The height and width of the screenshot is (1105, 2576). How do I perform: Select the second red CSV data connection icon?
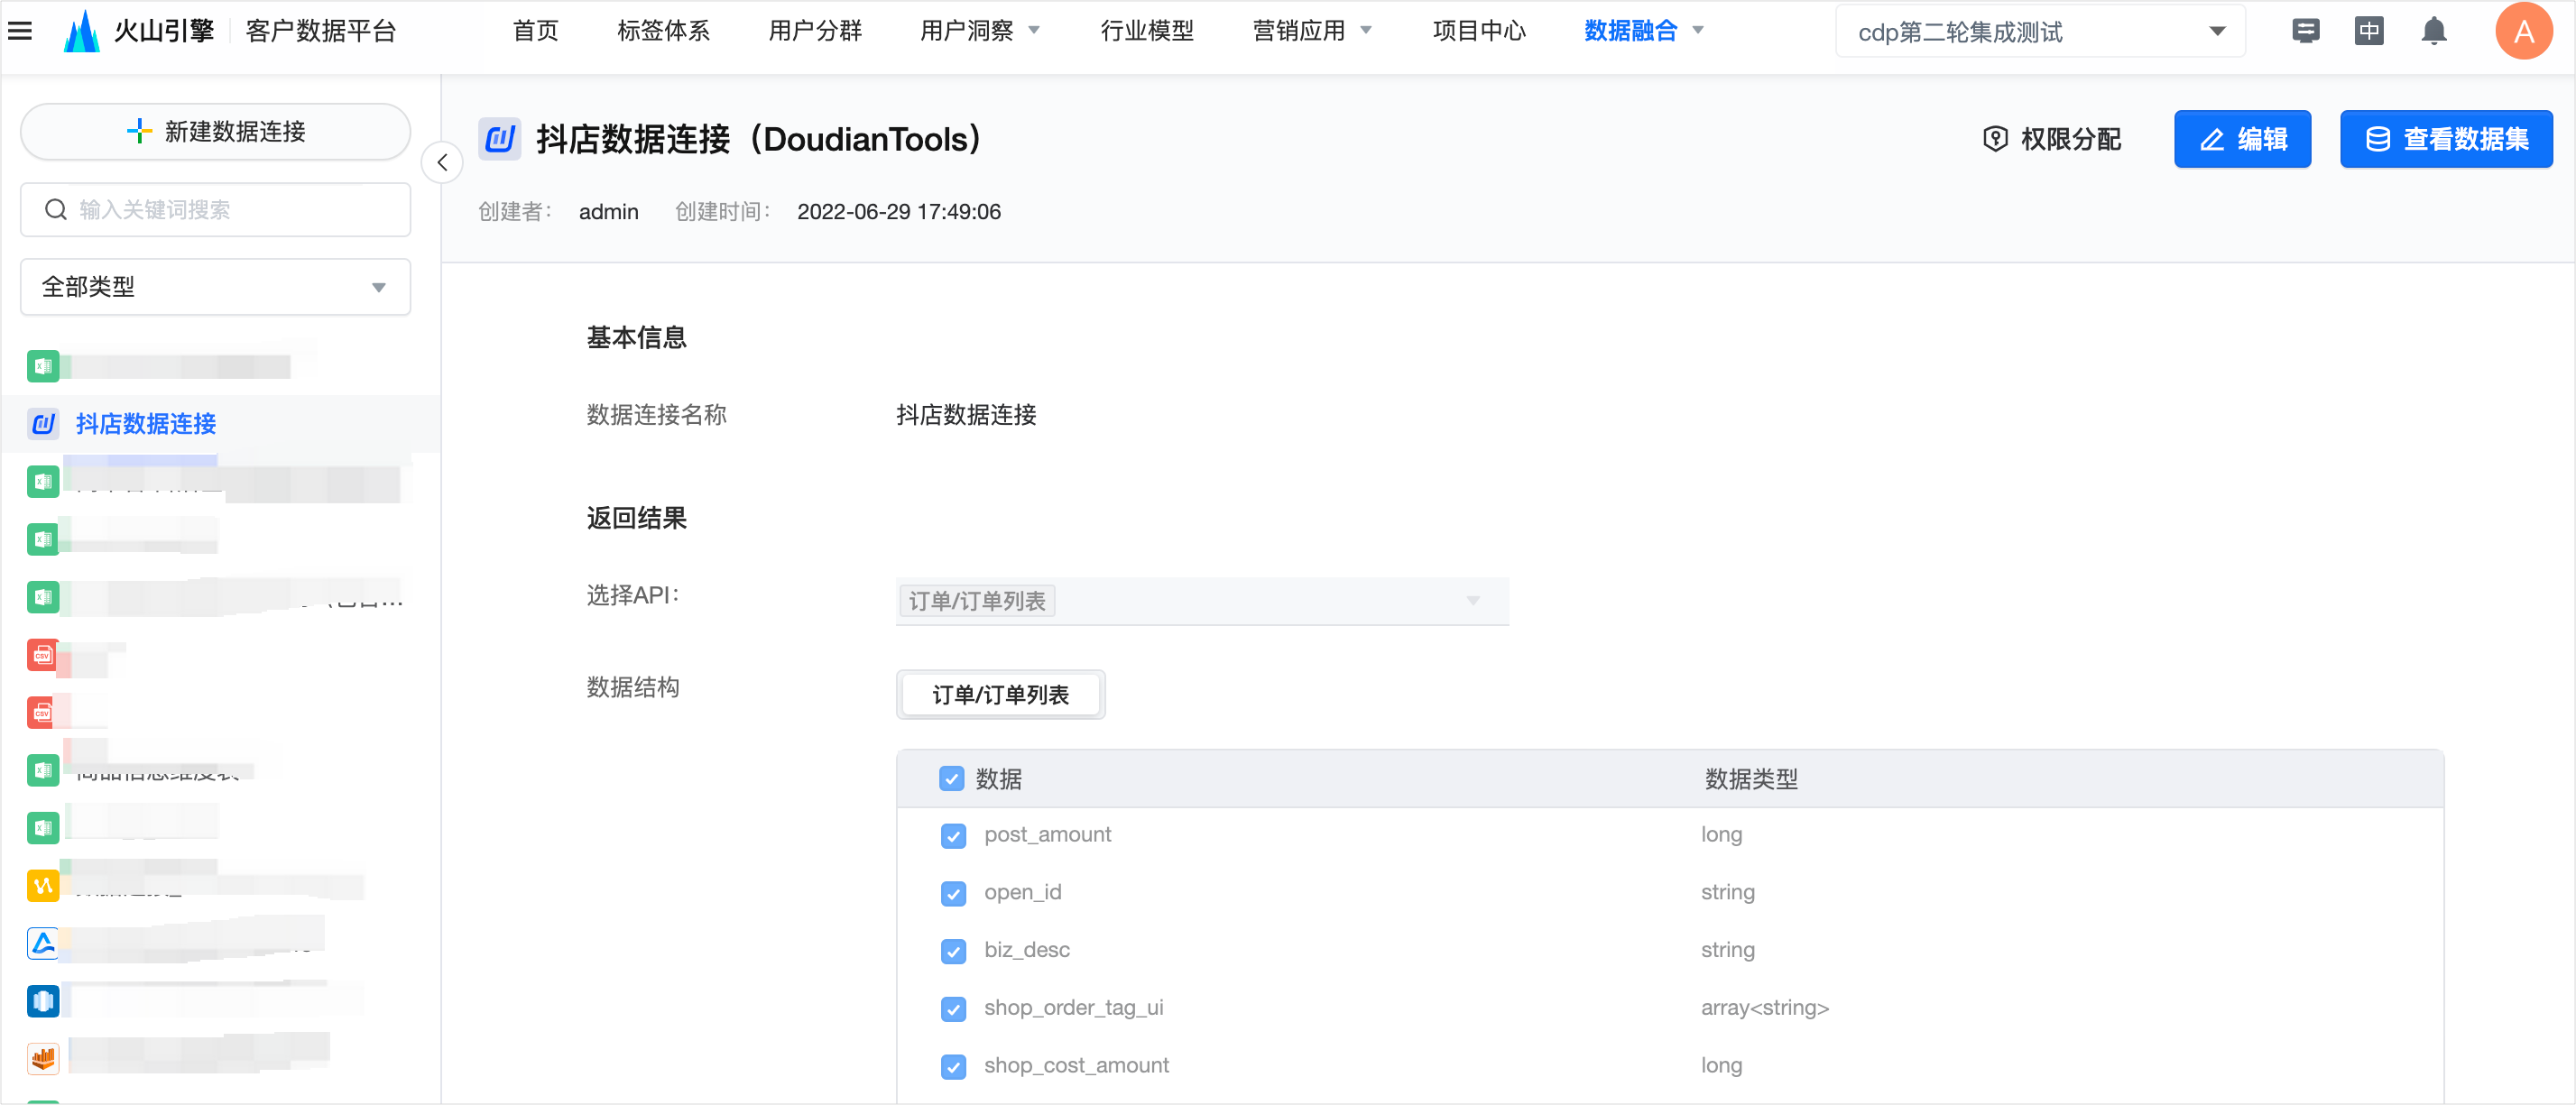43,712
